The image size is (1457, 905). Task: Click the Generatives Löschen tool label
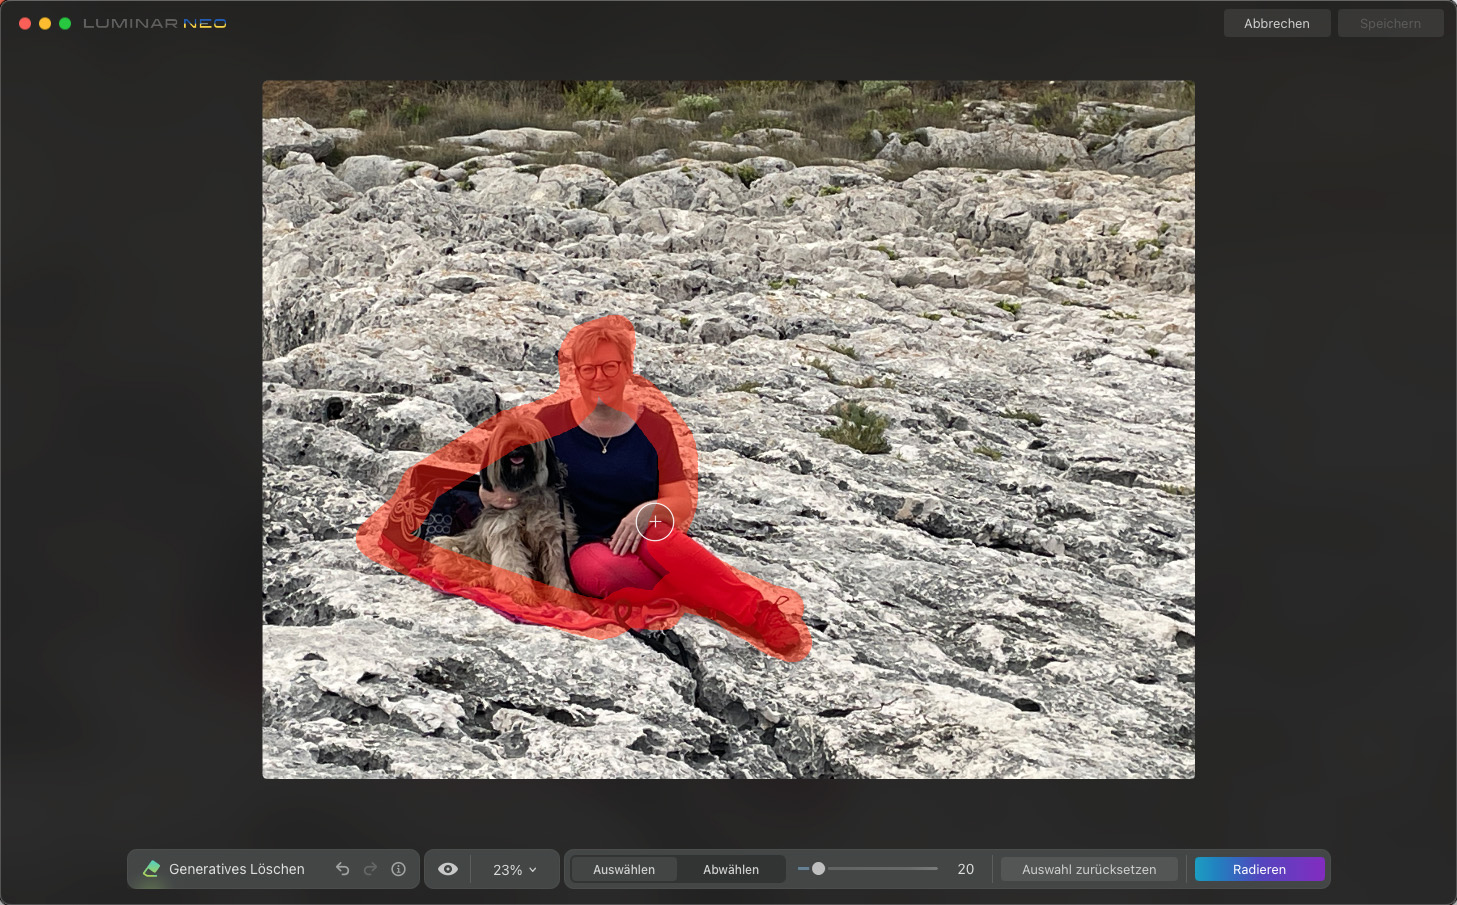[x=237, y=870]
